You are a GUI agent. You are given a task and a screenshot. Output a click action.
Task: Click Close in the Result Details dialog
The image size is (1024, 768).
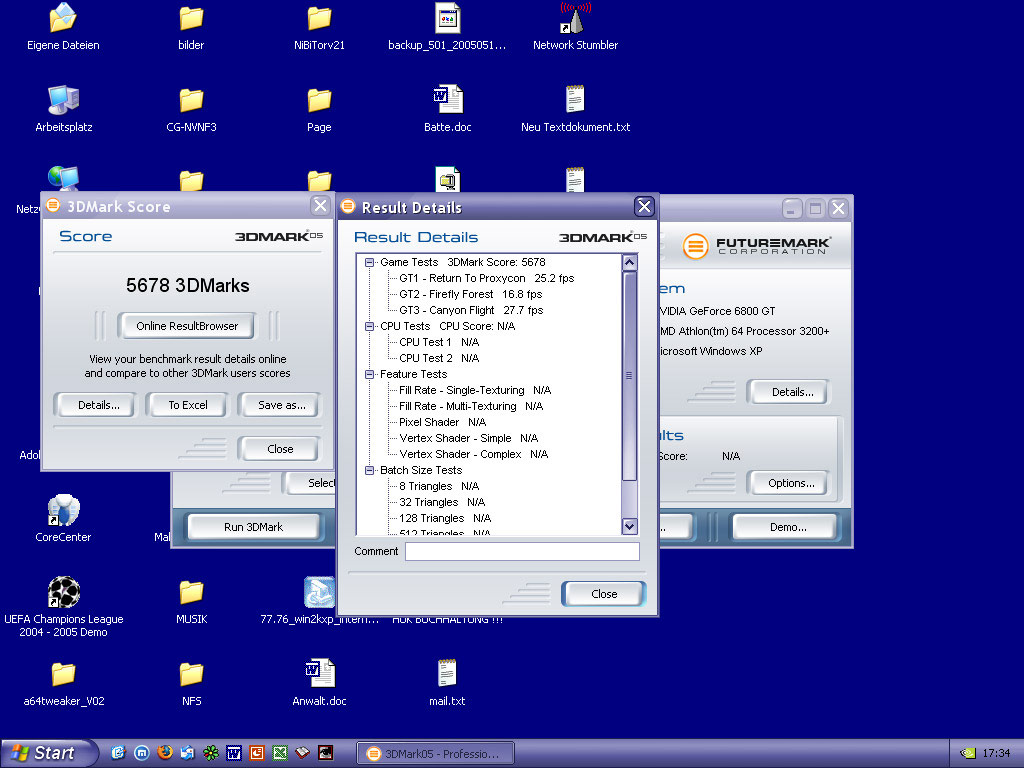coord(604,594)
